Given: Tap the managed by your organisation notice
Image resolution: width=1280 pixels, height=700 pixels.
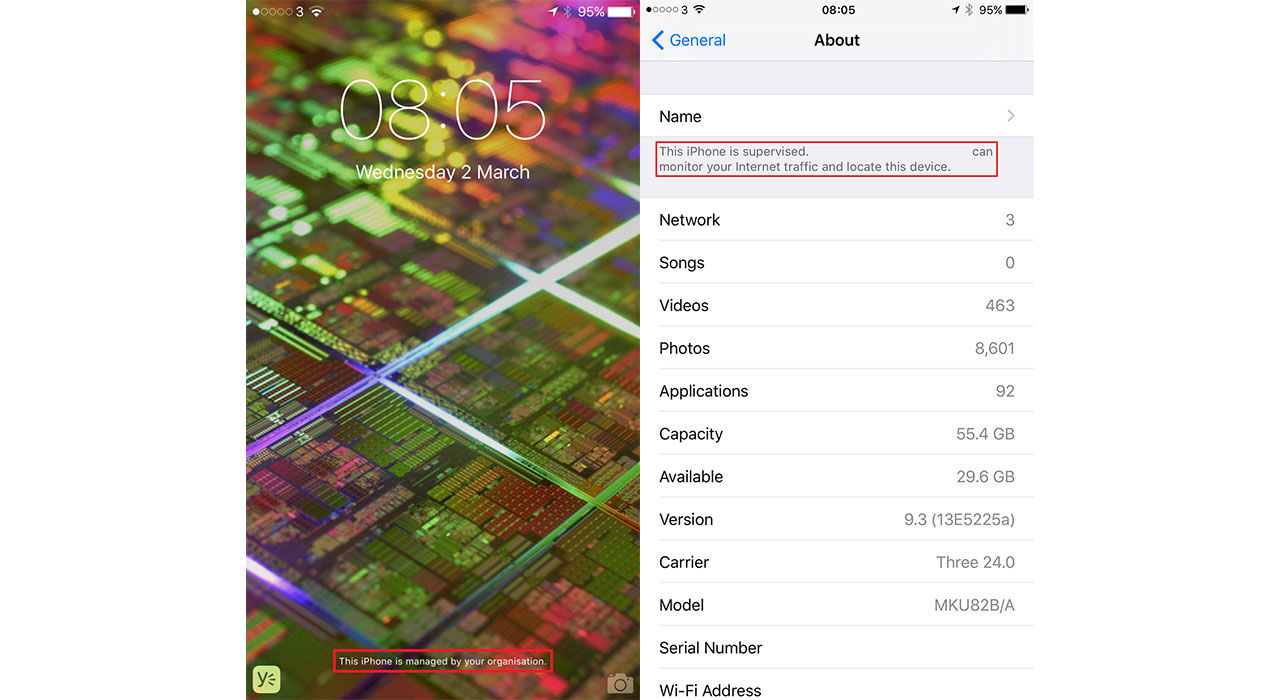Looking at the screenshot, I should [x=443, y=661].
